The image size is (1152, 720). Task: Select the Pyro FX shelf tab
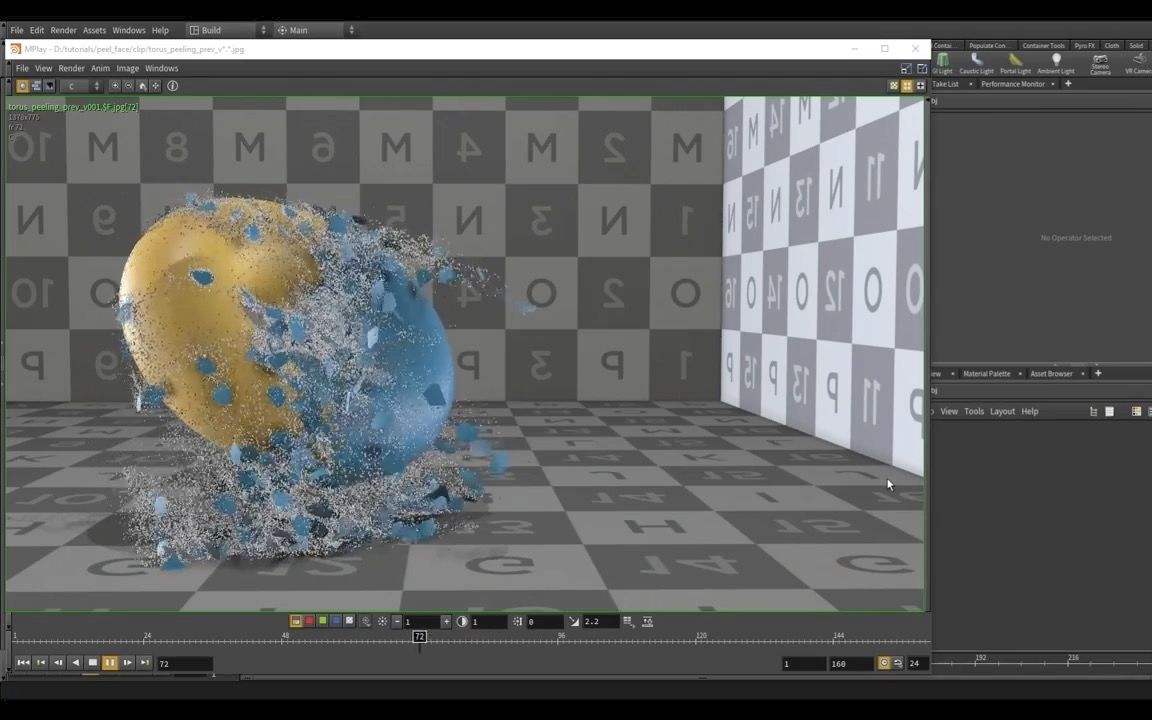1084,46
